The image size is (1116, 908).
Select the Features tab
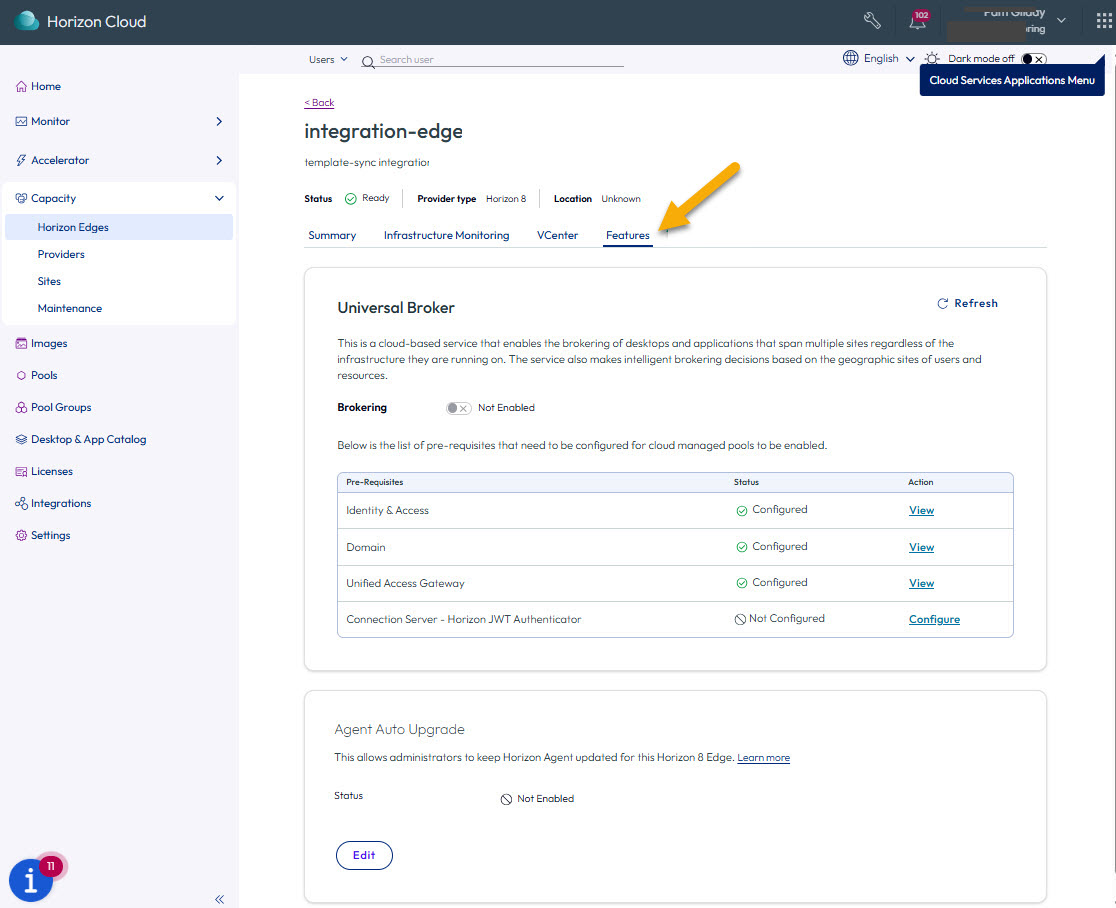click(x=628, y=236)
